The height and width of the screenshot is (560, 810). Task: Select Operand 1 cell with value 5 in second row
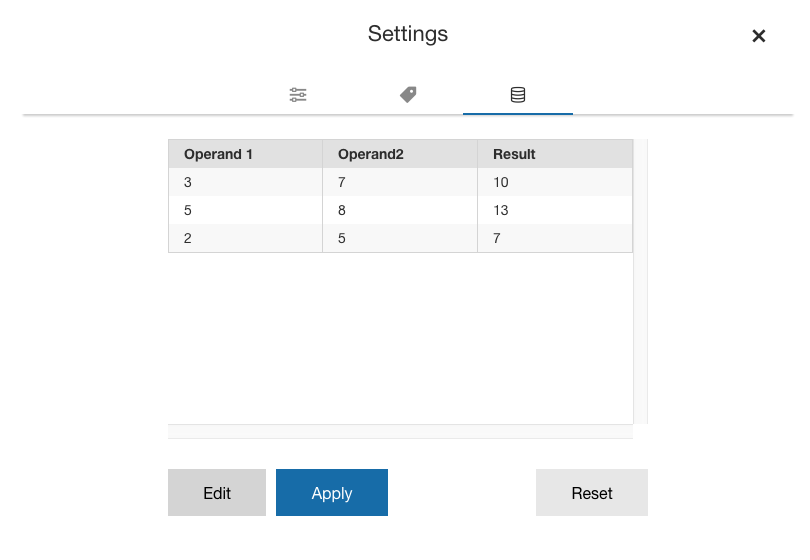245,210
